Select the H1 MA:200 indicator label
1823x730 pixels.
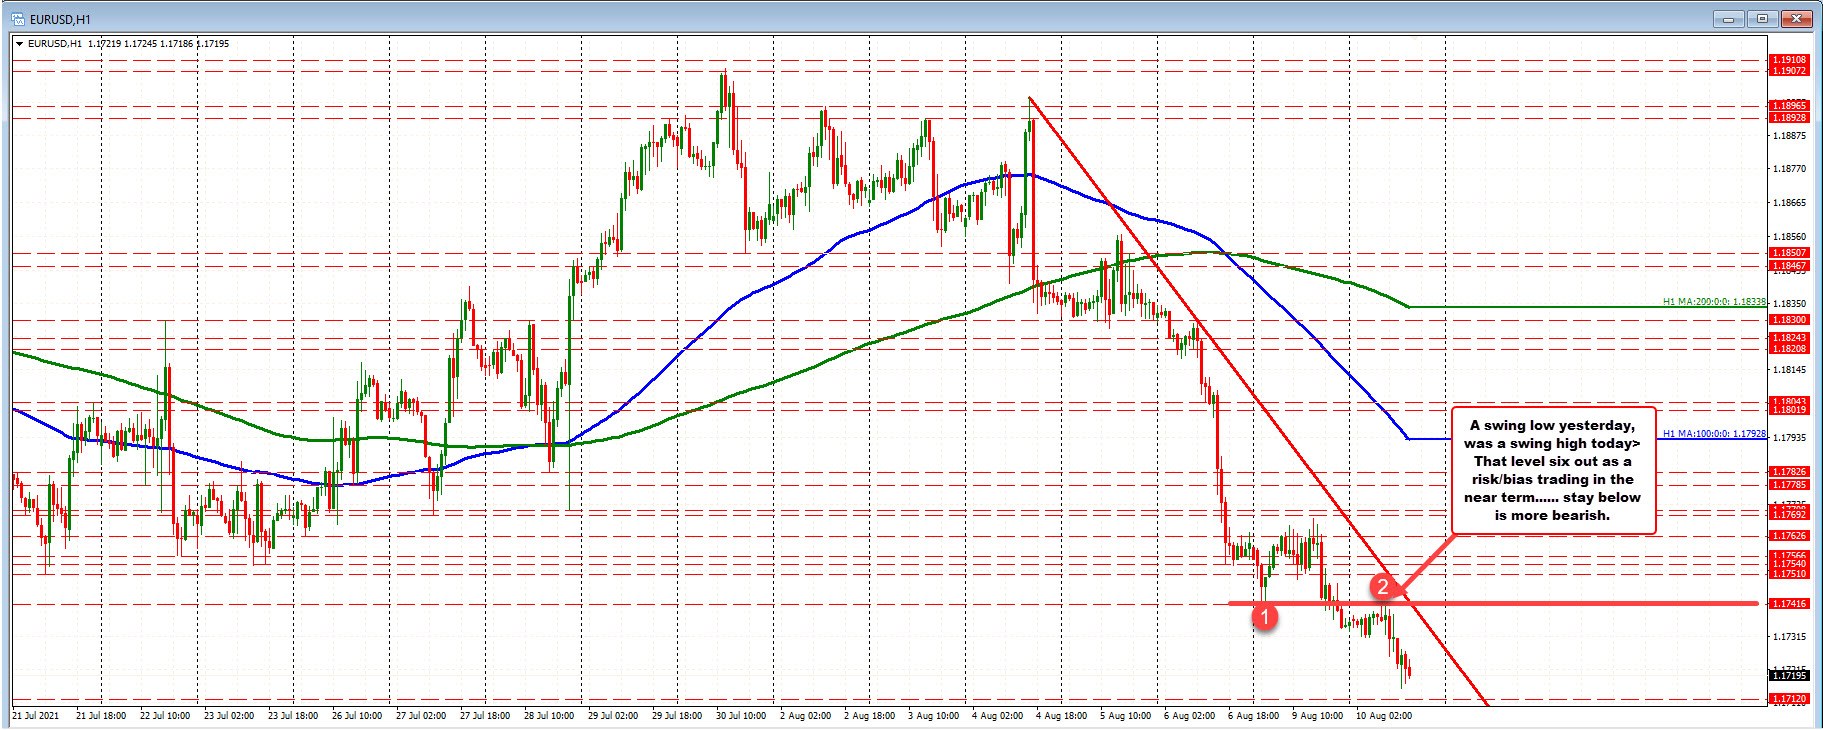(x=1714, y=301)
